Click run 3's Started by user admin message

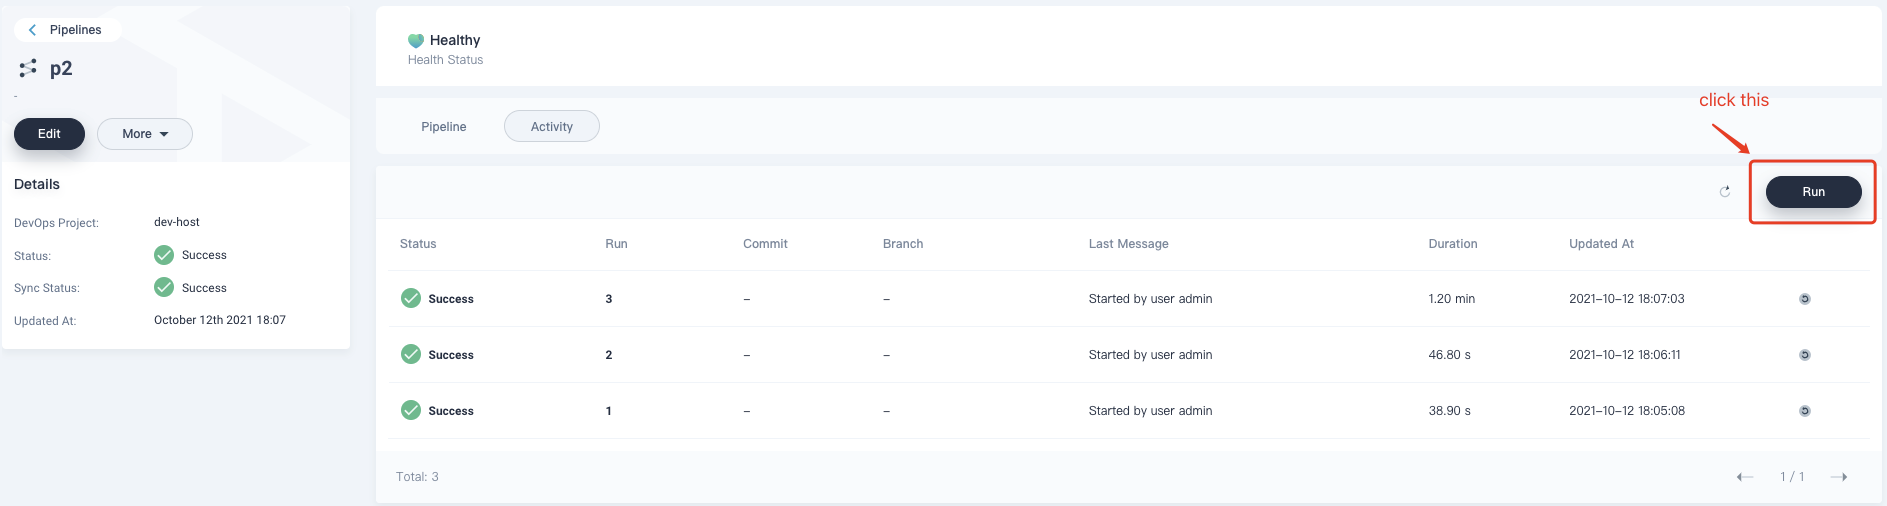click(x=1150, y=299)
